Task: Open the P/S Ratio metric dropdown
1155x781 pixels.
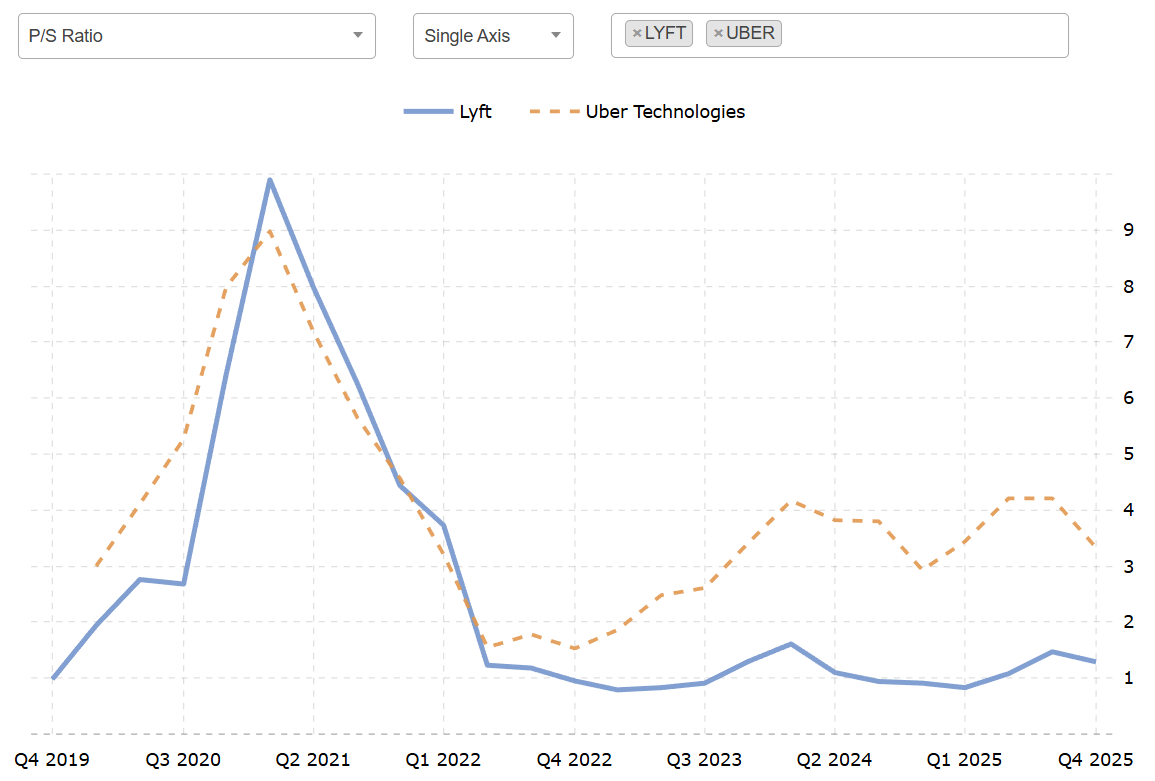Action: (197, 35)
